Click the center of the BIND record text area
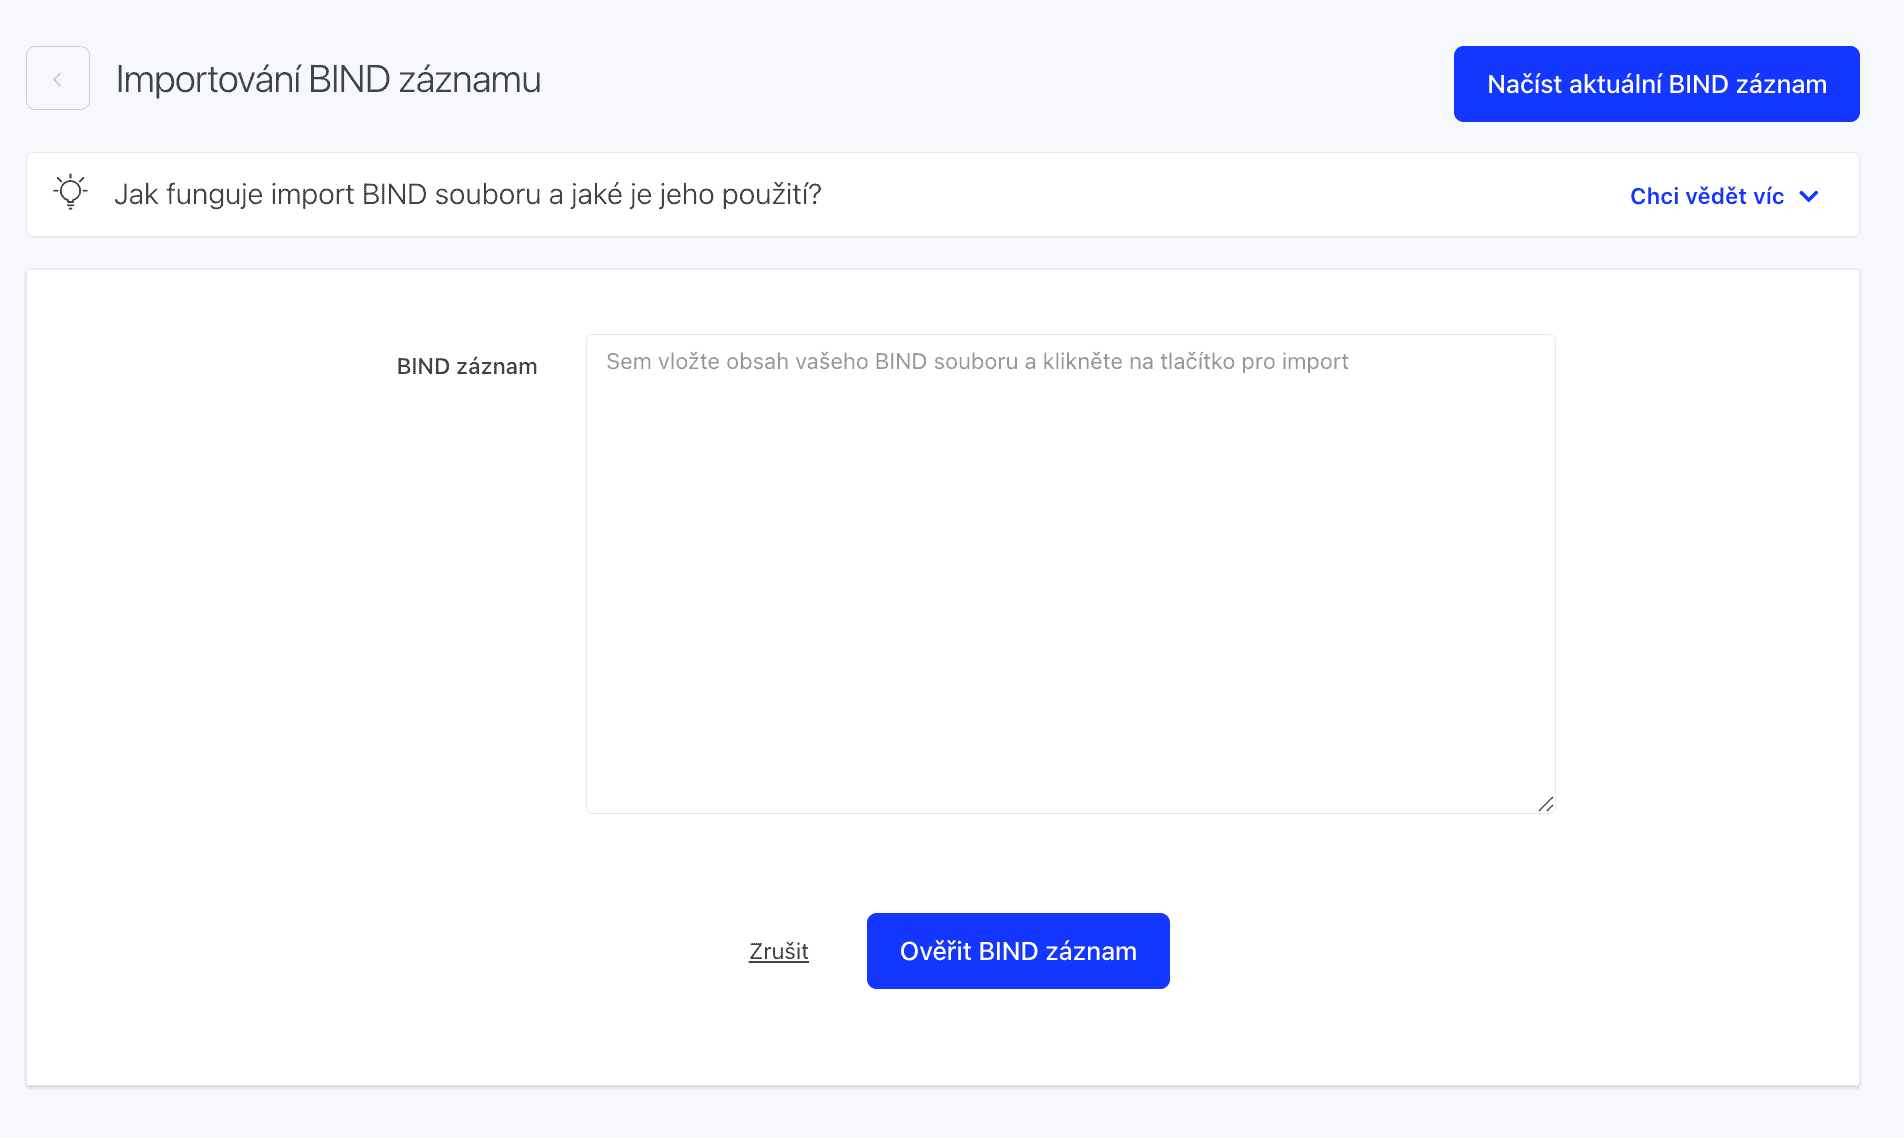This screenshot has height=1138, width=1904. 1071,574
